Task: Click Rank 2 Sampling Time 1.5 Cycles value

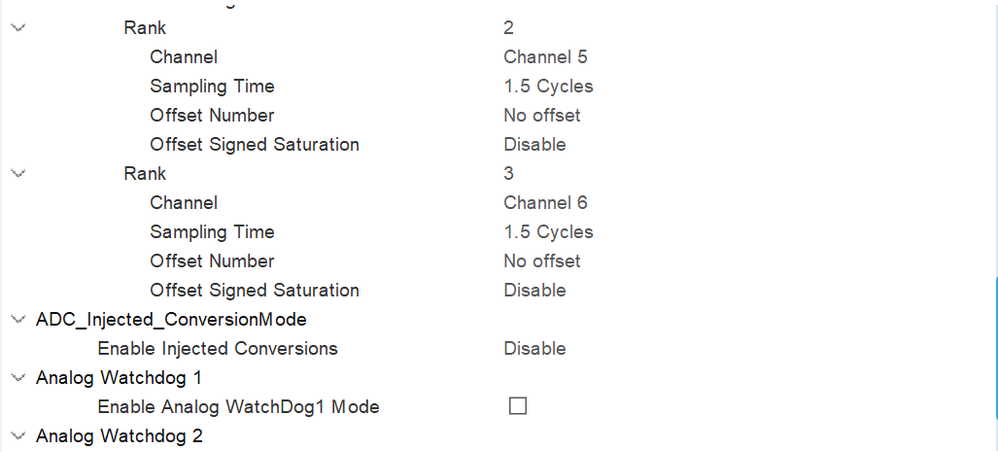Action: pos(548,86)
